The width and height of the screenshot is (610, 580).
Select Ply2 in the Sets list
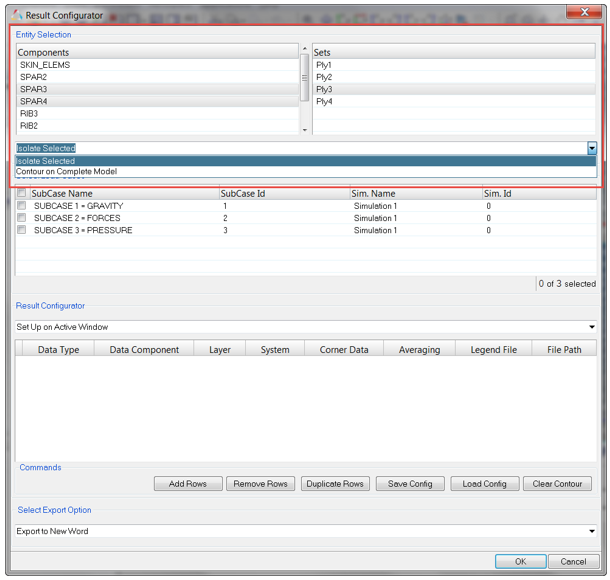(x=324, y=77)
